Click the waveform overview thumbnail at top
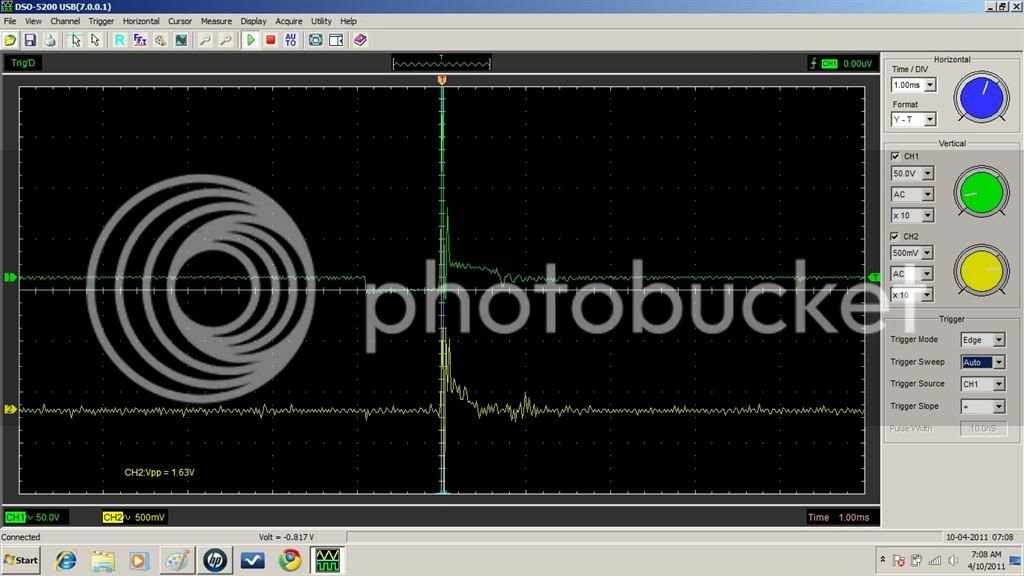The width and height of the screenshot is (1024, 576). pyautogui.click(x=441, y=63)
